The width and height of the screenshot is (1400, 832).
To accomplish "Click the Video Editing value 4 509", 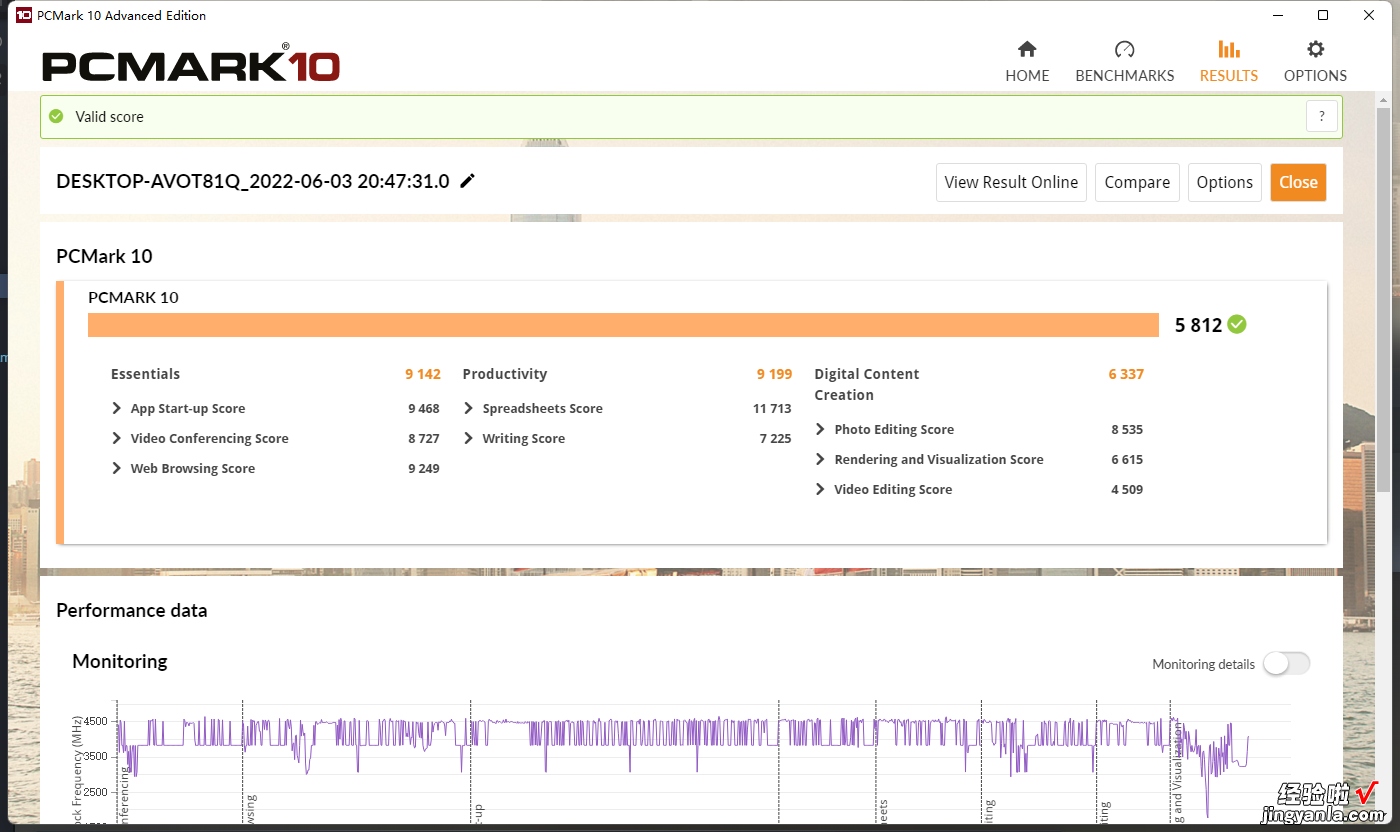I will tap(1126, 489).
